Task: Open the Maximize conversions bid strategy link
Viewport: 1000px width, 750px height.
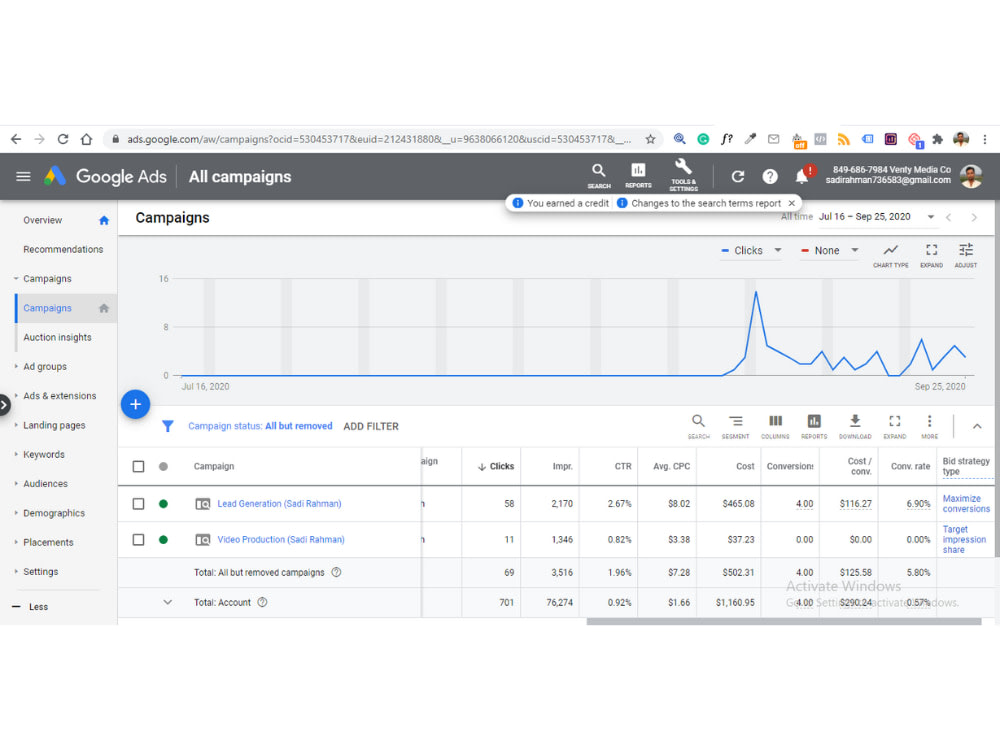Action: tap(966, 504)
